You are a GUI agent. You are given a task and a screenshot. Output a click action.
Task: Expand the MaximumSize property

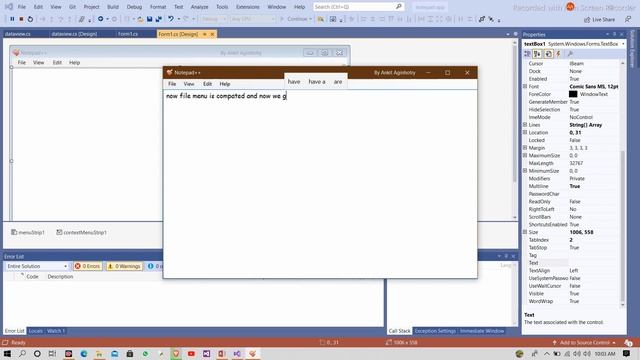[x=525, y=156]
